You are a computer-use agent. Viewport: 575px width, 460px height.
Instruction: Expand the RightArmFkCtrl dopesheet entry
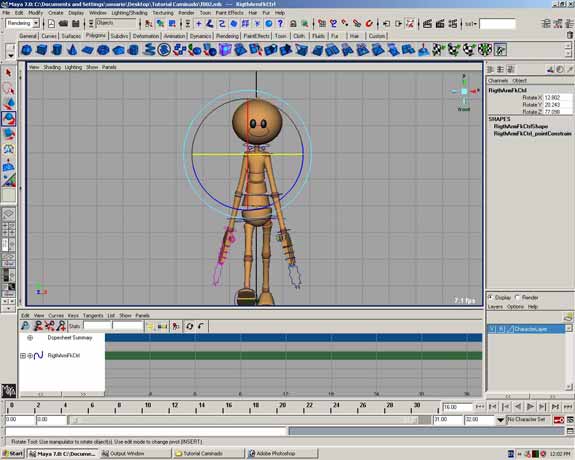coord(23,355)
